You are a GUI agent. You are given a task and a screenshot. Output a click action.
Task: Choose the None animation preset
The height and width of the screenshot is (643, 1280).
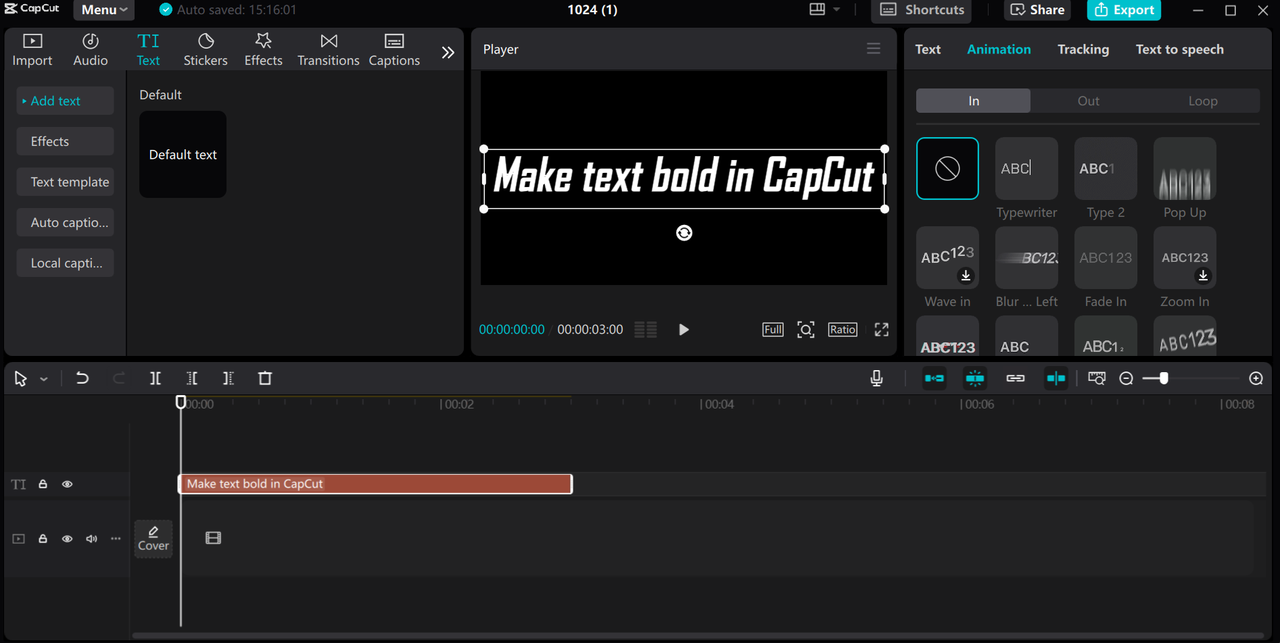click(947, 168)
